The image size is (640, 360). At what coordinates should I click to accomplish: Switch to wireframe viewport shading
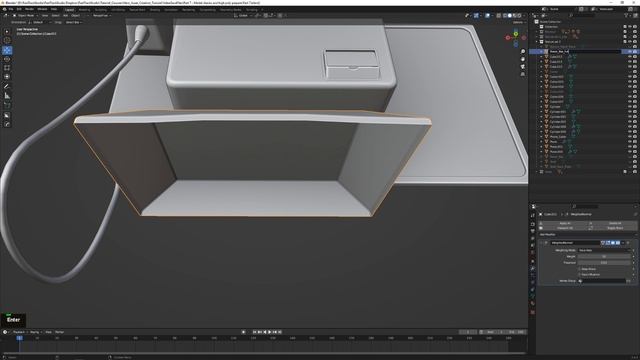pos(504,16)
